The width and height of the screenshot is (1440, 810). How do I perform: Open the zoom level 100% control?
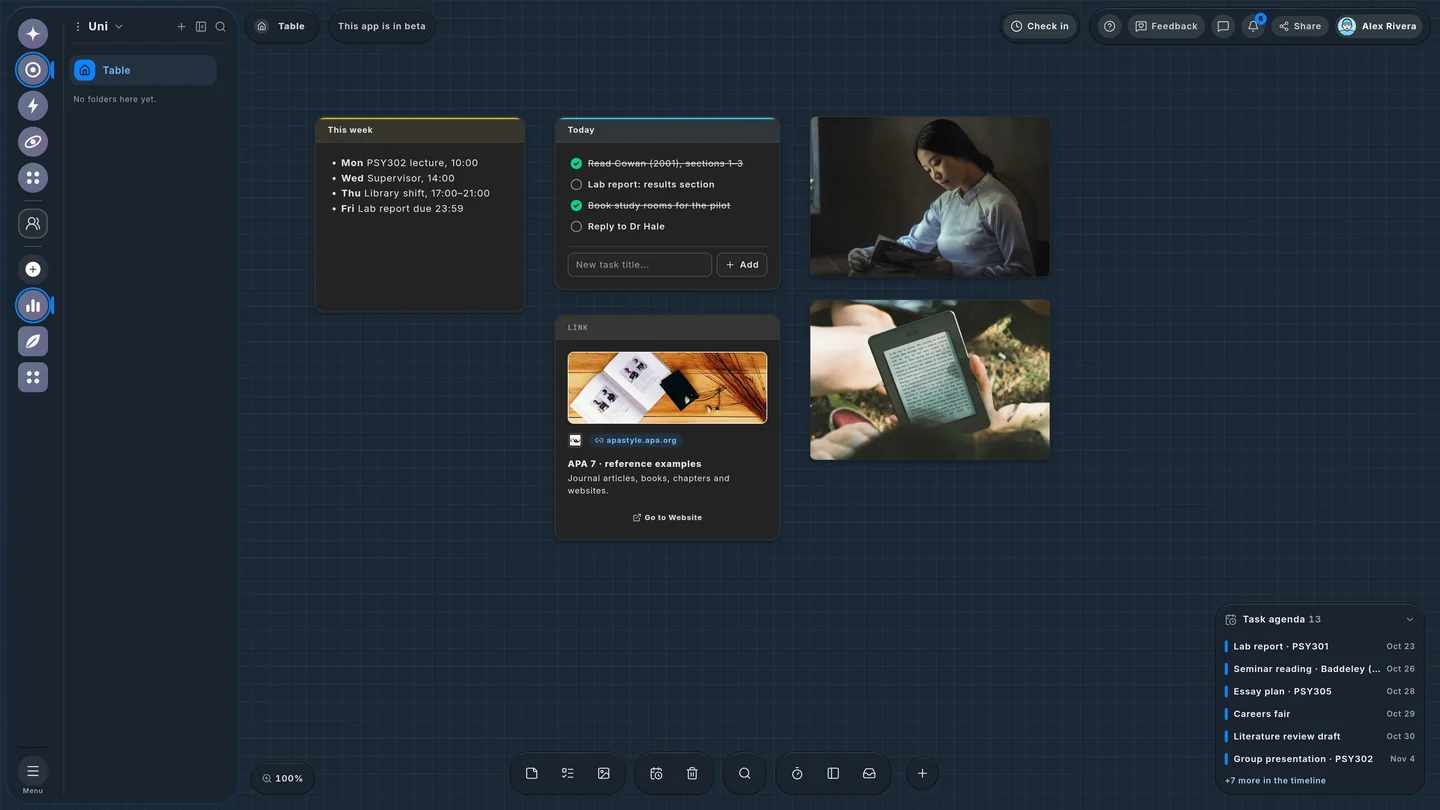[283, 779]
